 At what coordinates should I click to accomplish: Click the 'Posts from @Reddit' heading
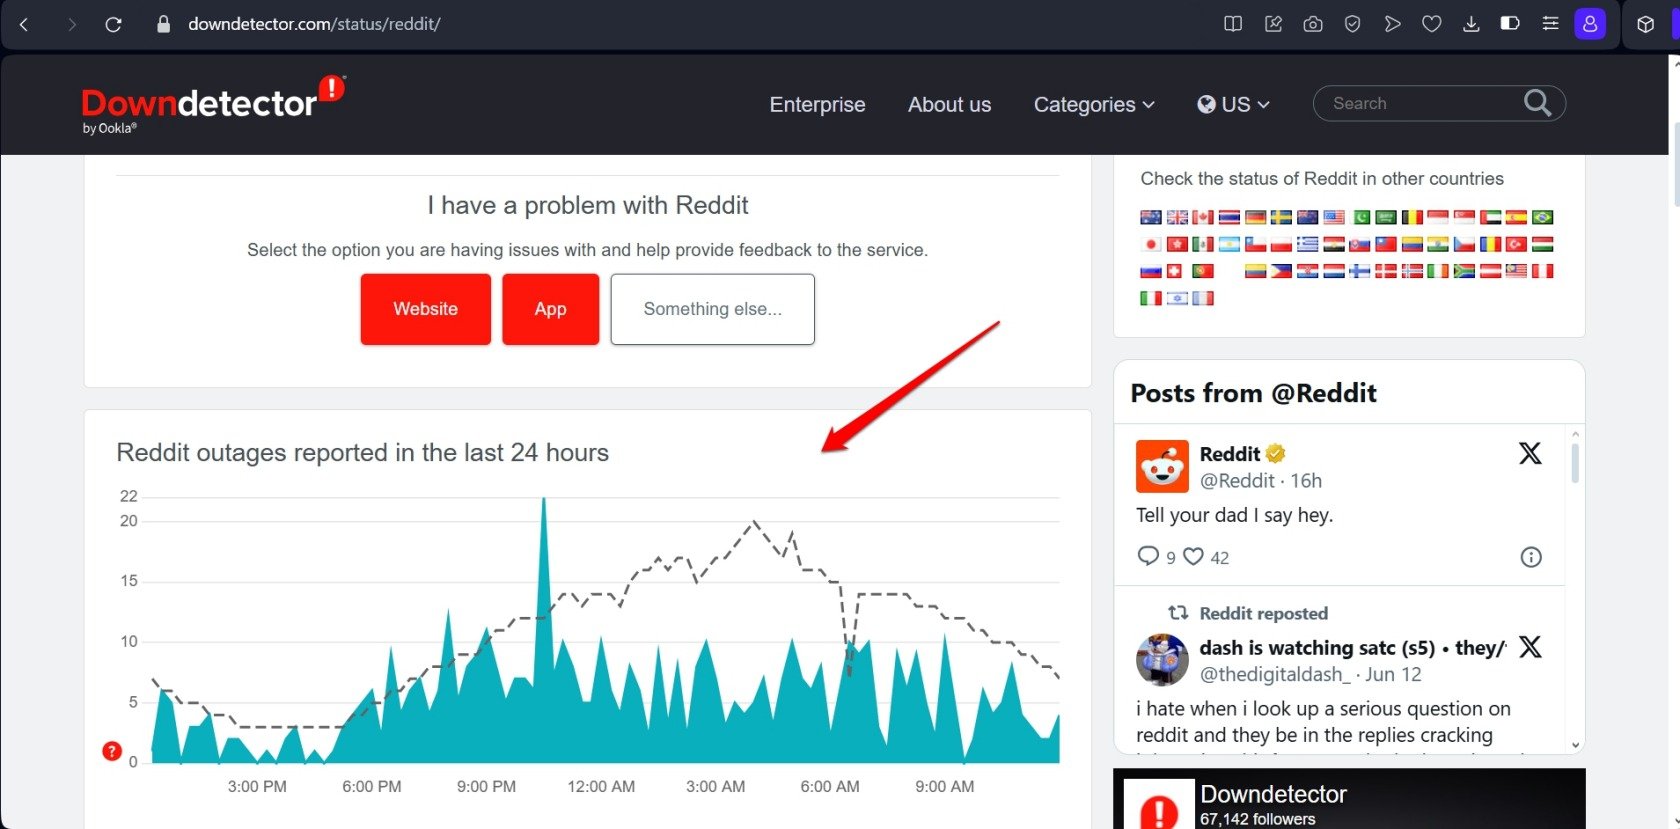(1253, 393)
